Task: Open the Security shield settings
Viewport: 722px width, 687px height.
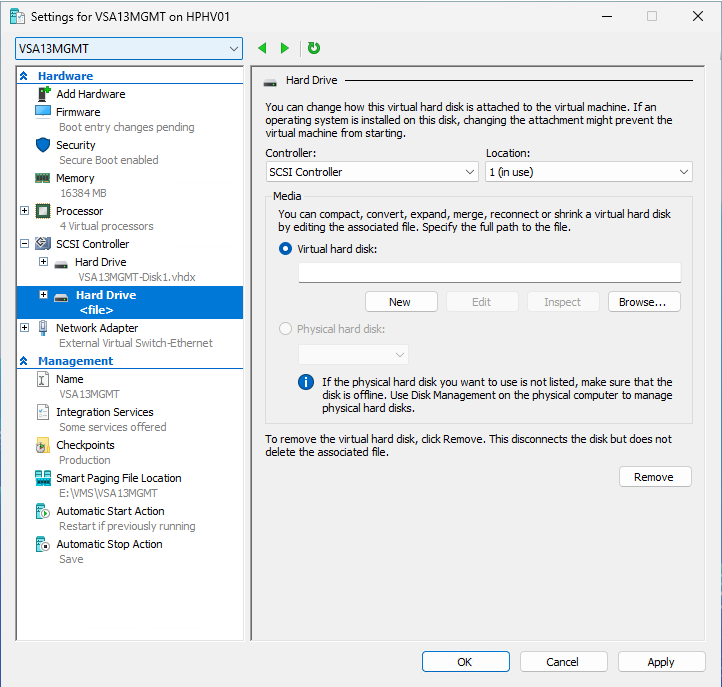Action: coord(43,145)
